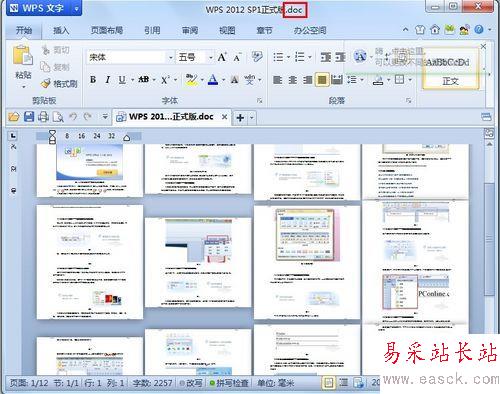Screen dimensions: 500x394
Task: Click the Undo arrow
Action: point(73,117)
